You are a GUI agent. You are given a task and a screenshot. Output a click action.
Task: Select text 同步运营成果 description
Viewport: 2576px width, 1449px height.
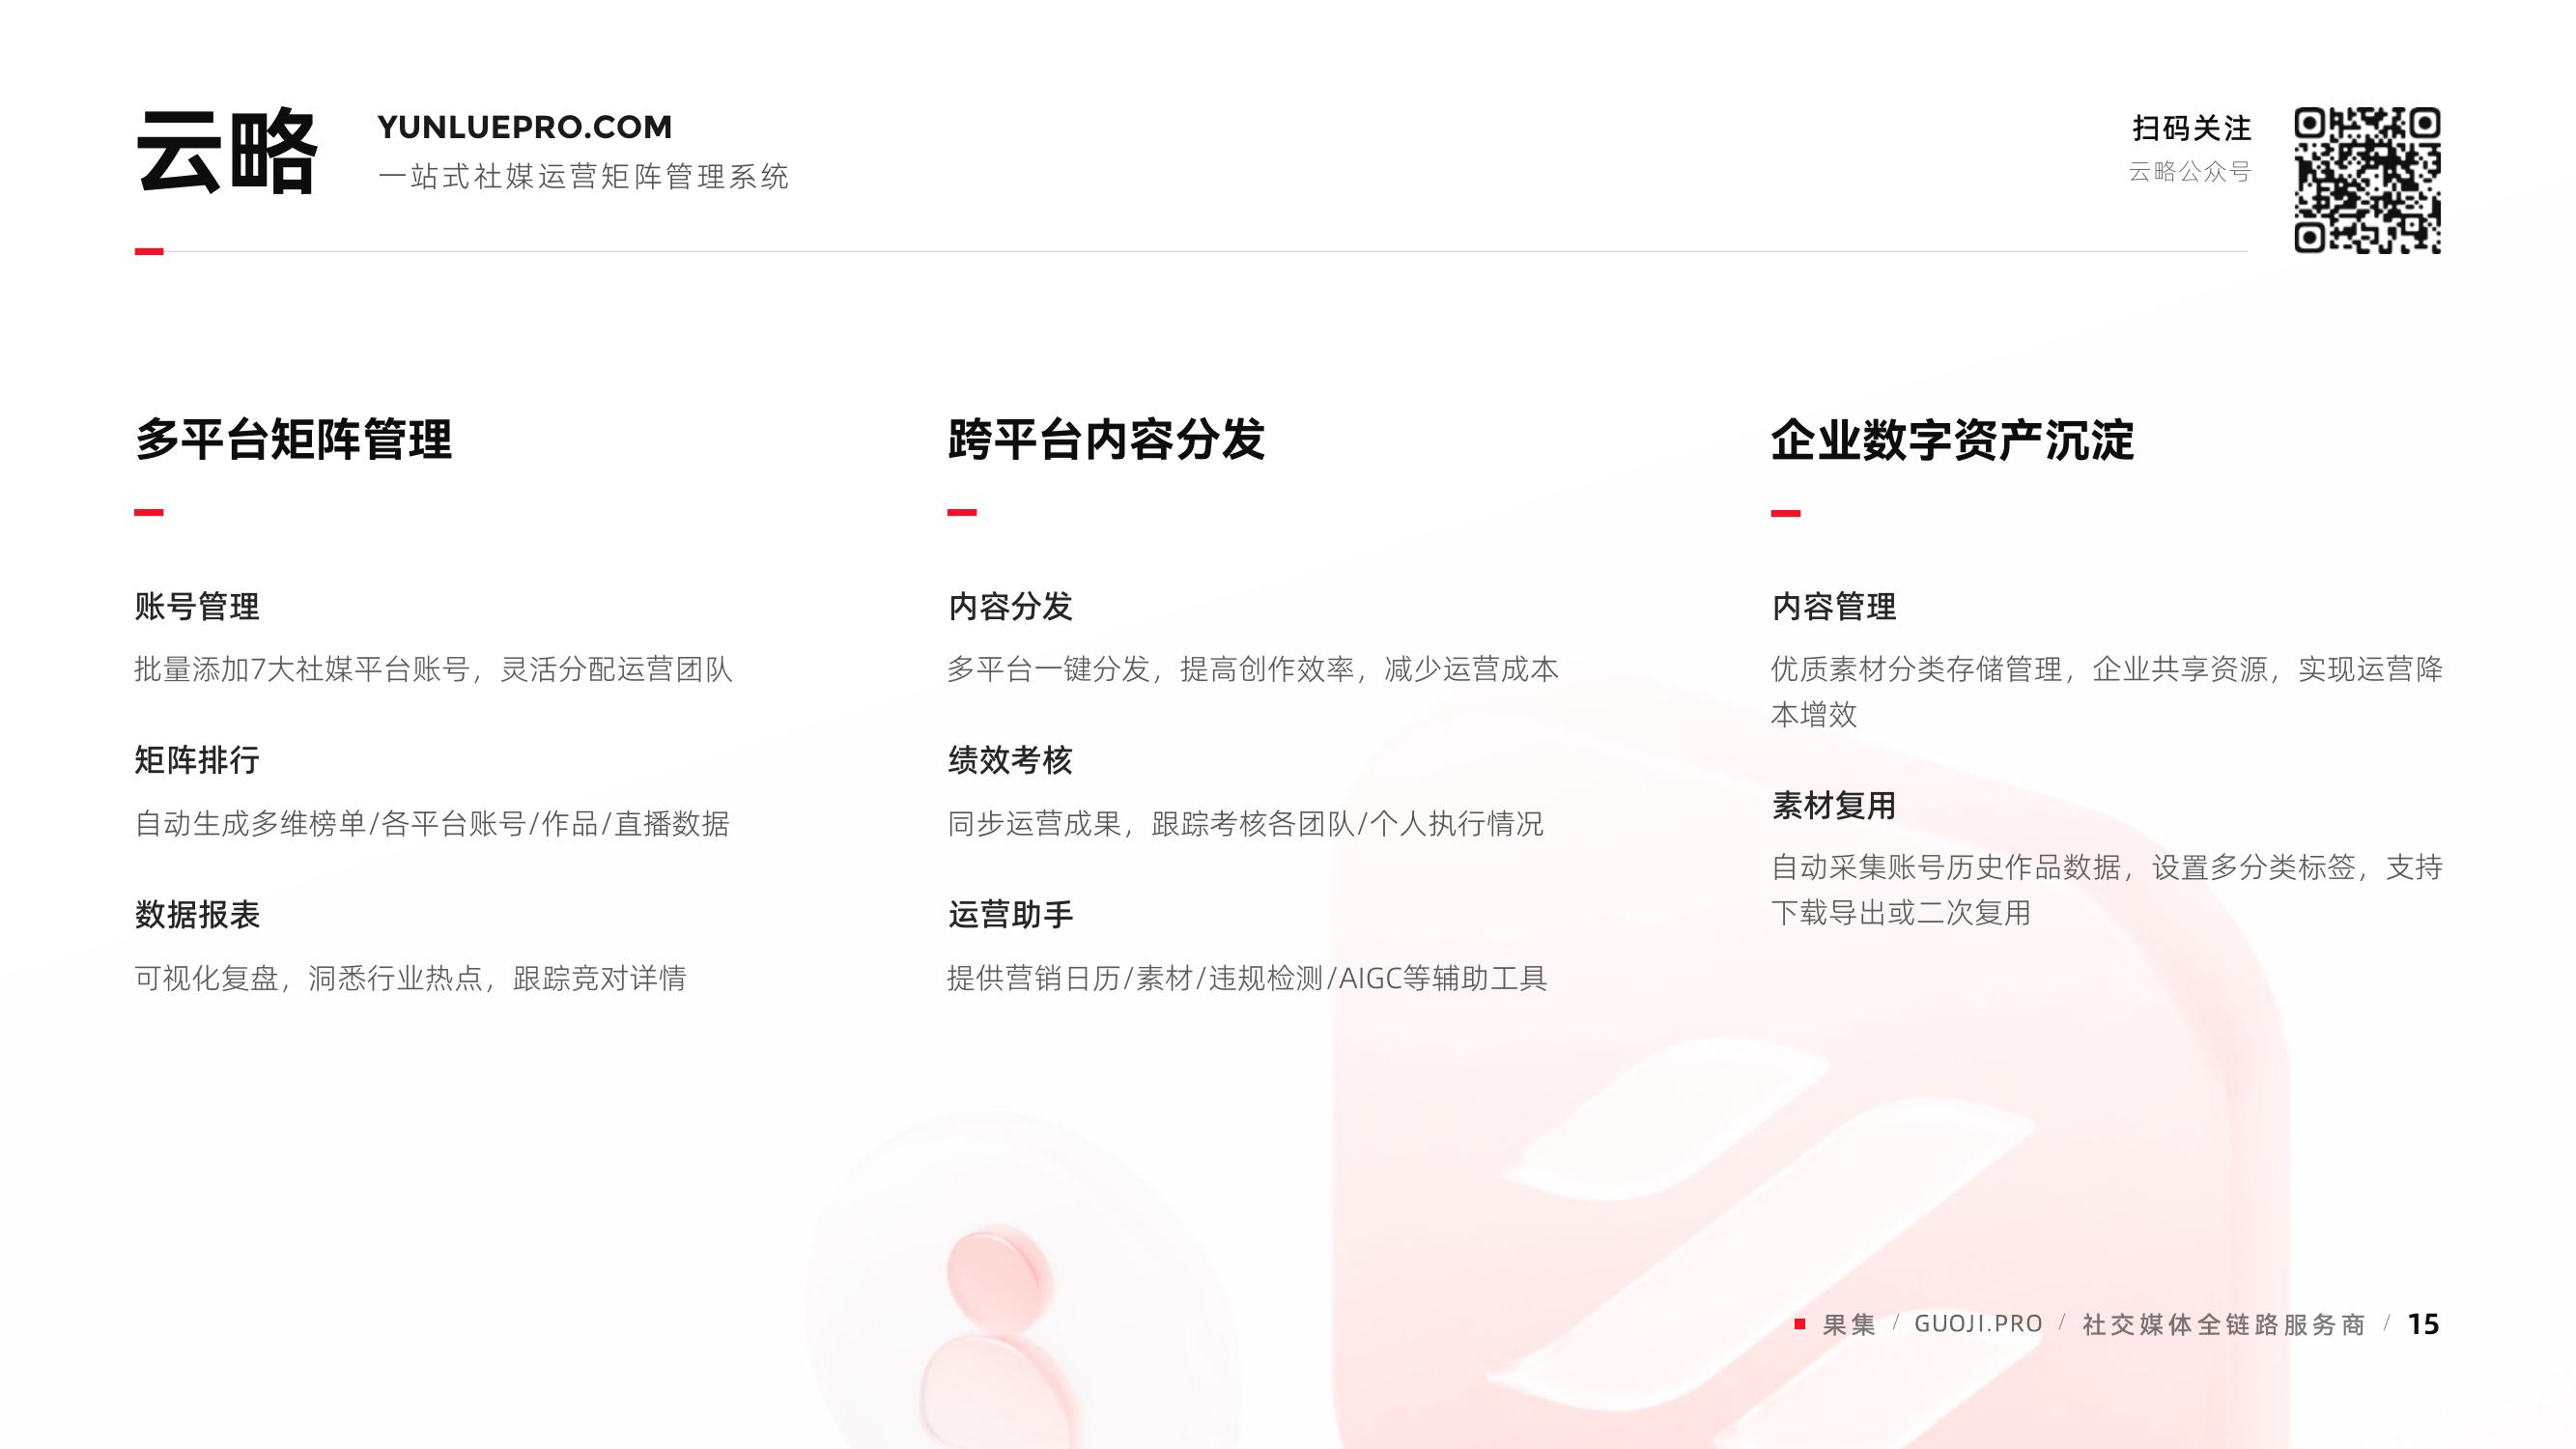(1245, 824)
